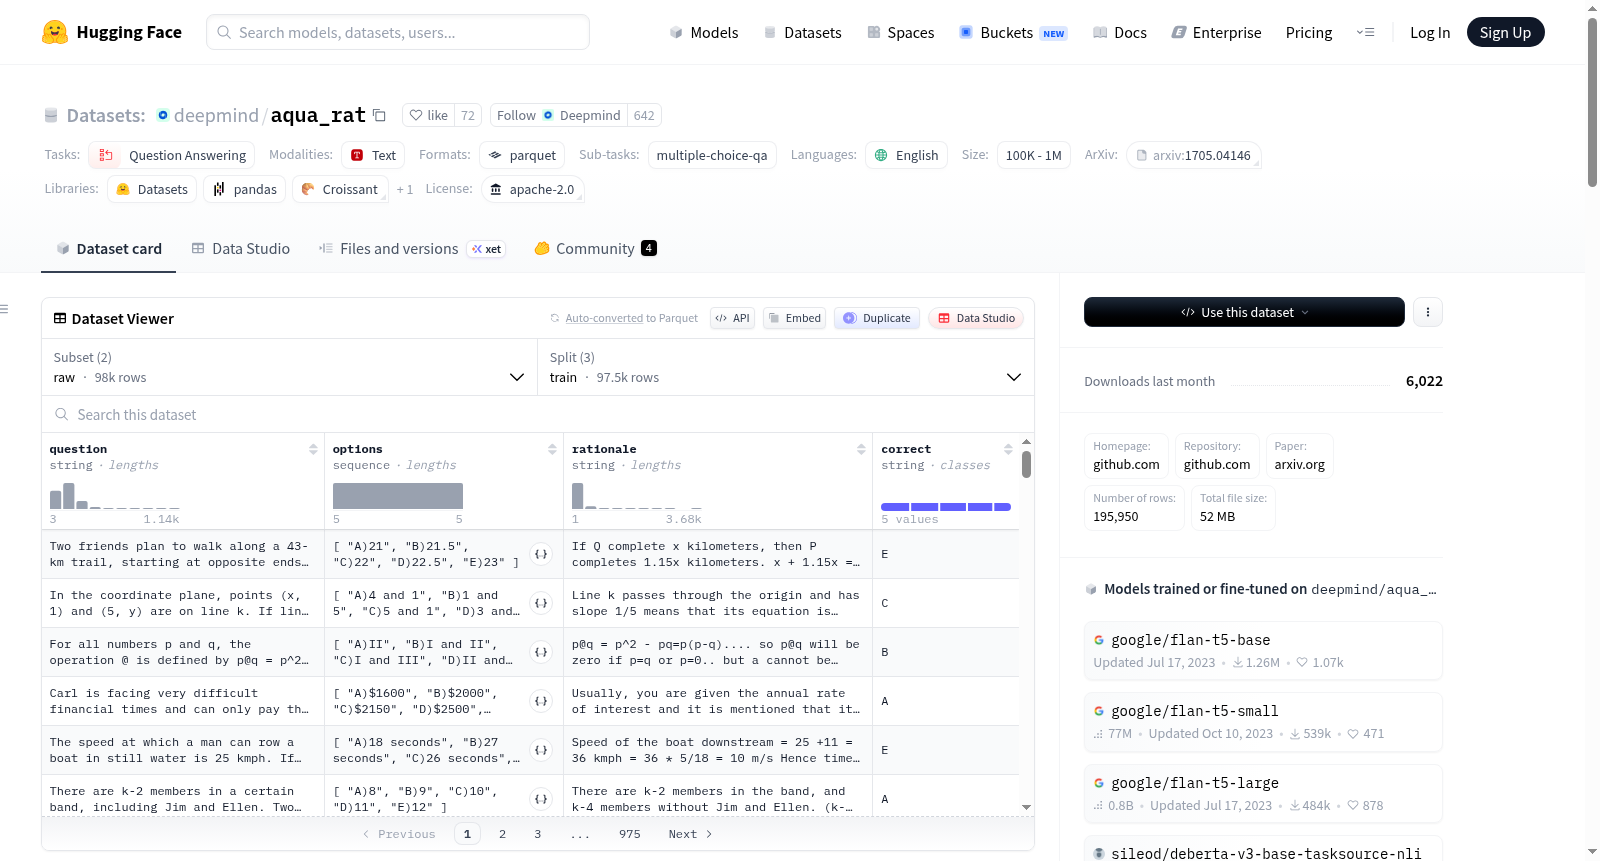Screen dimensions: 1600x861
Task: Go to Datasets in navigation
Action: (x=802, y=33)
